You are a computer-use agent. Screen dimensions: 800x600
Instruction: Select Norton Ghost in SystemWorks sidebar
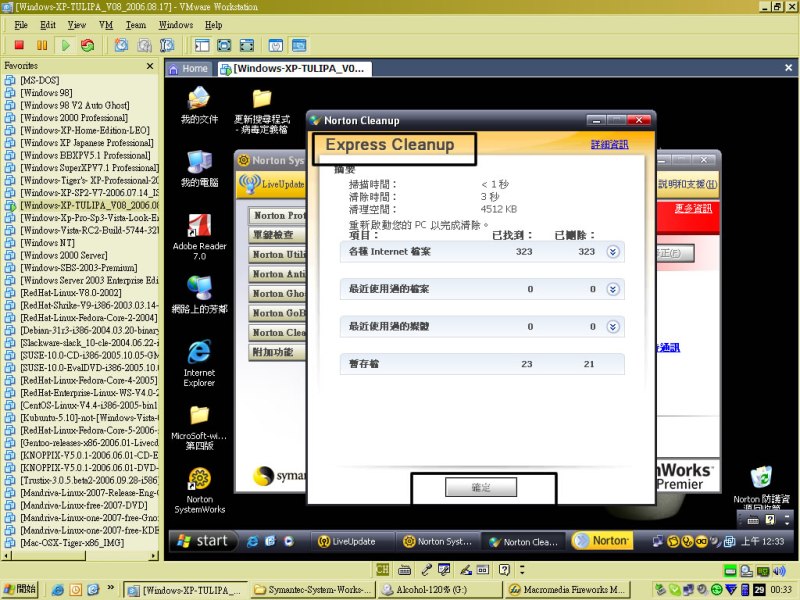click(278, 293)
